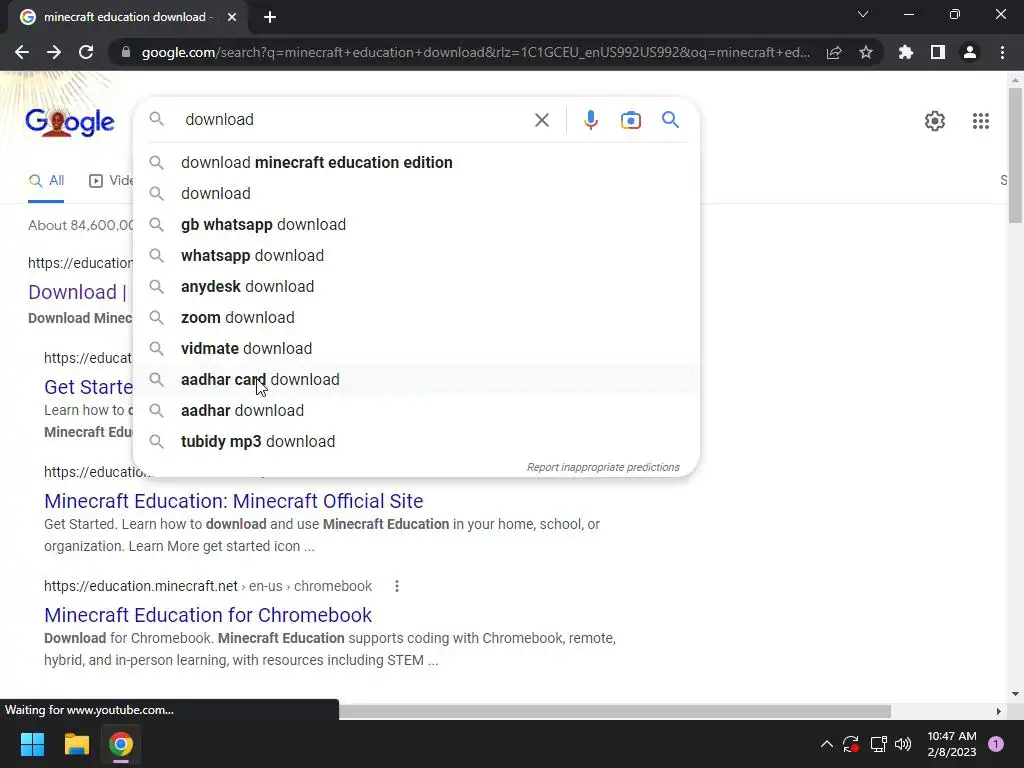
Task: Click the scroll down arrow
Action: 1015,694
